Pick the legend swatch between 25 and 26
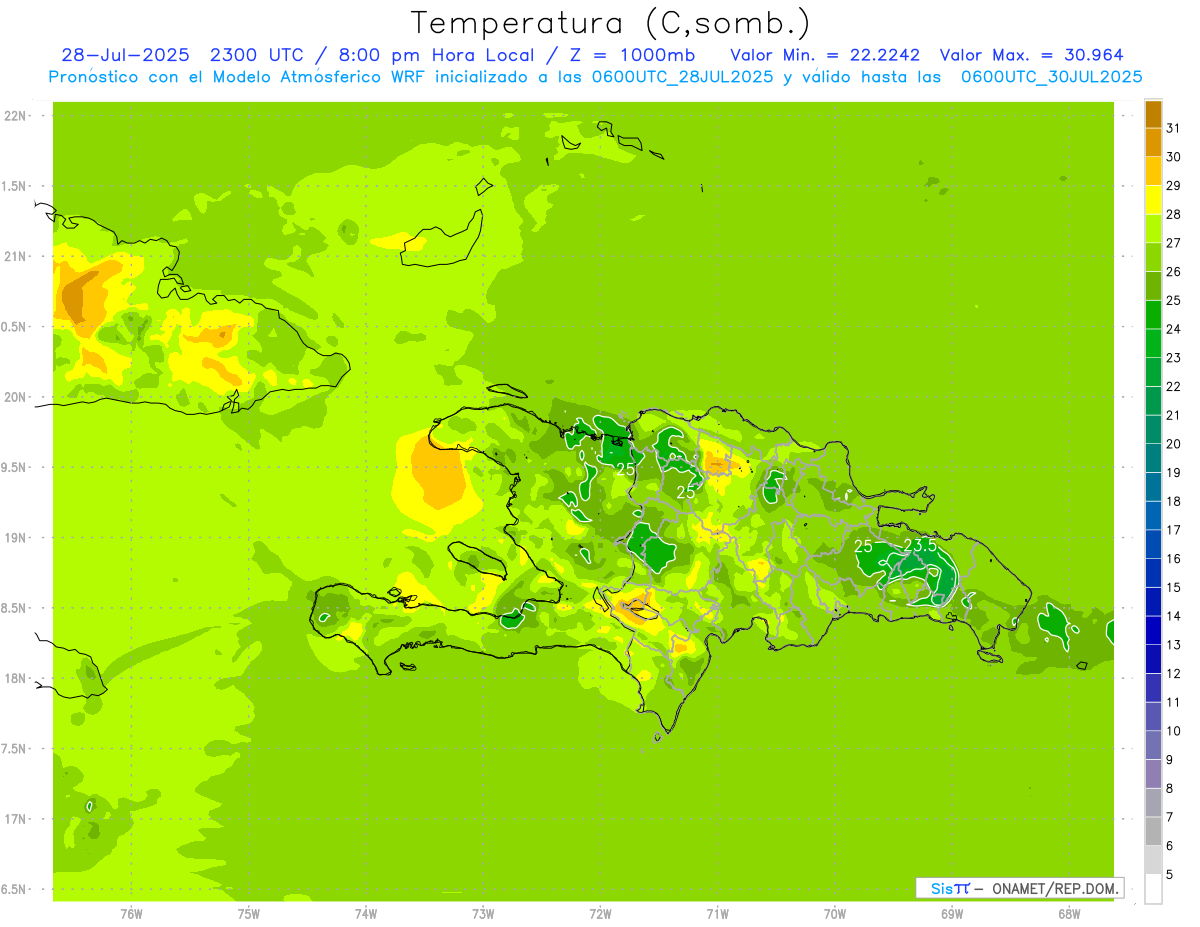 pos(1153,286)
